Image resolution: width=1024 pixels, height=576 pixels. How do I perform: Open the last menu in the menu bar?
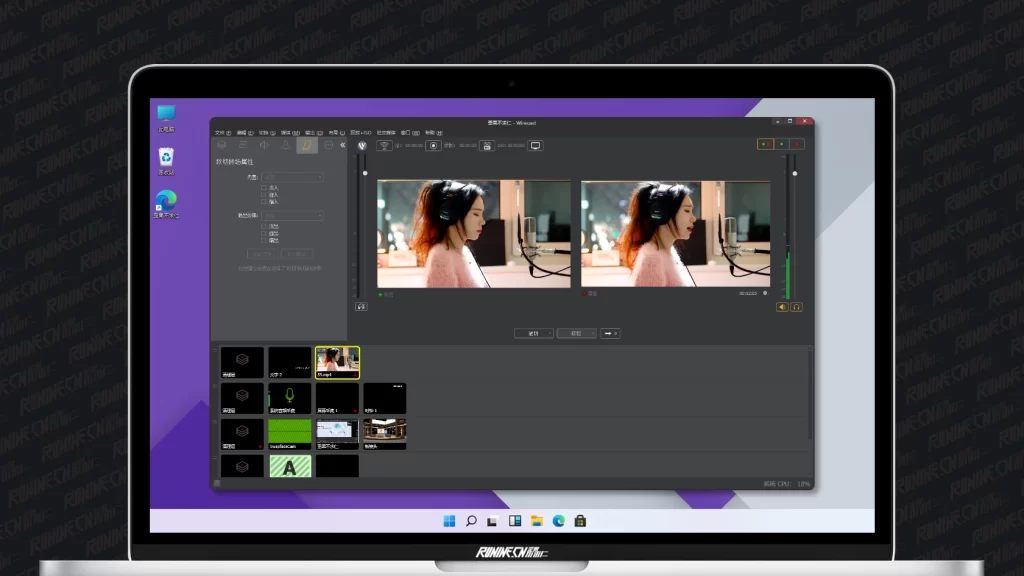click(431, 132)
